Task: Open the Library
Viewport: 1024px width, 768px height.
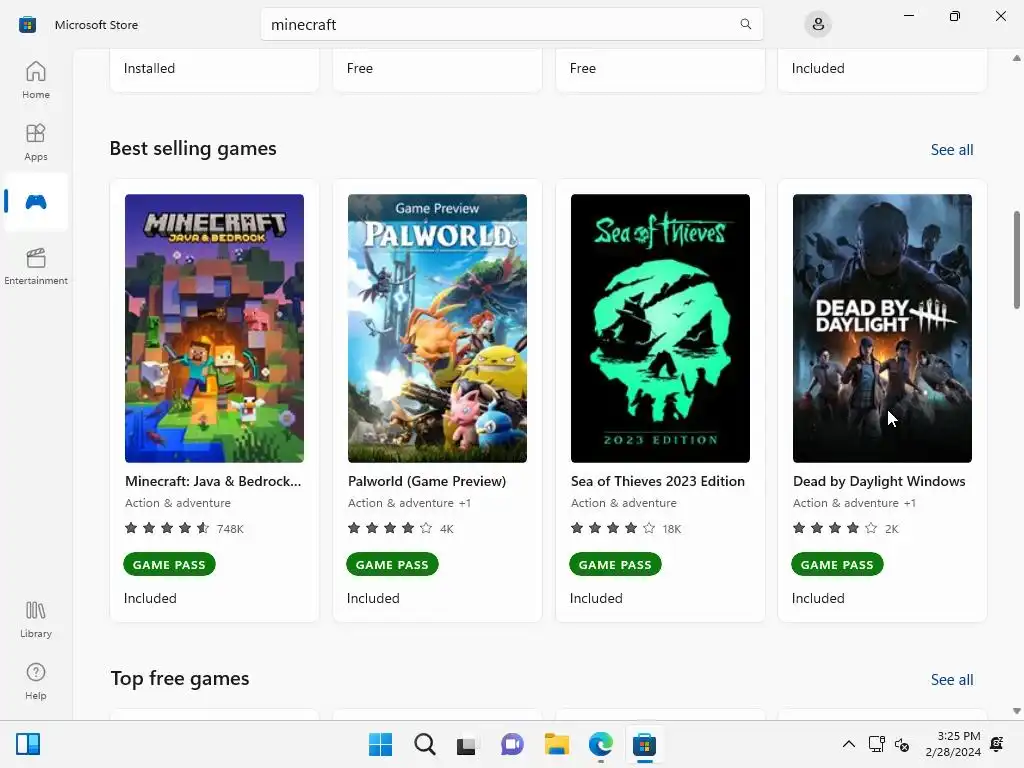Action: coord(36,619)
